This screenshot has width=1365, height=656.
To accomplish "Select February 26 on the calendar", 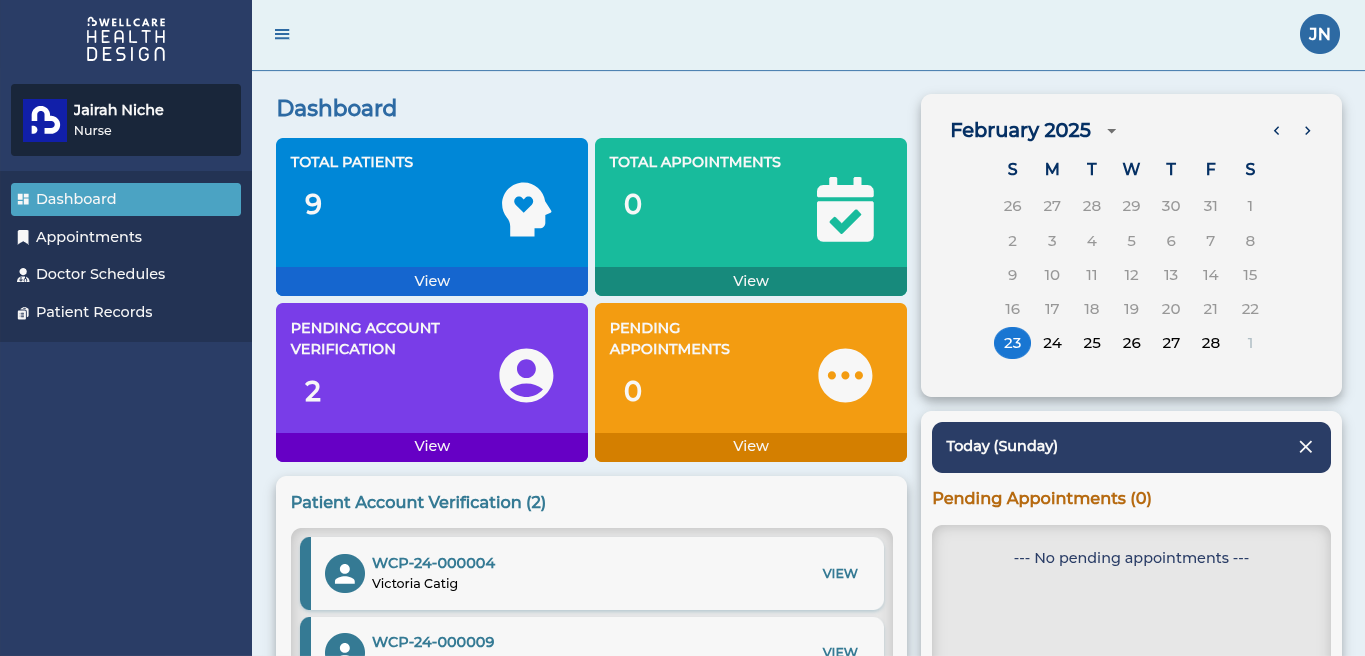I will click(x=1131, y=343).
